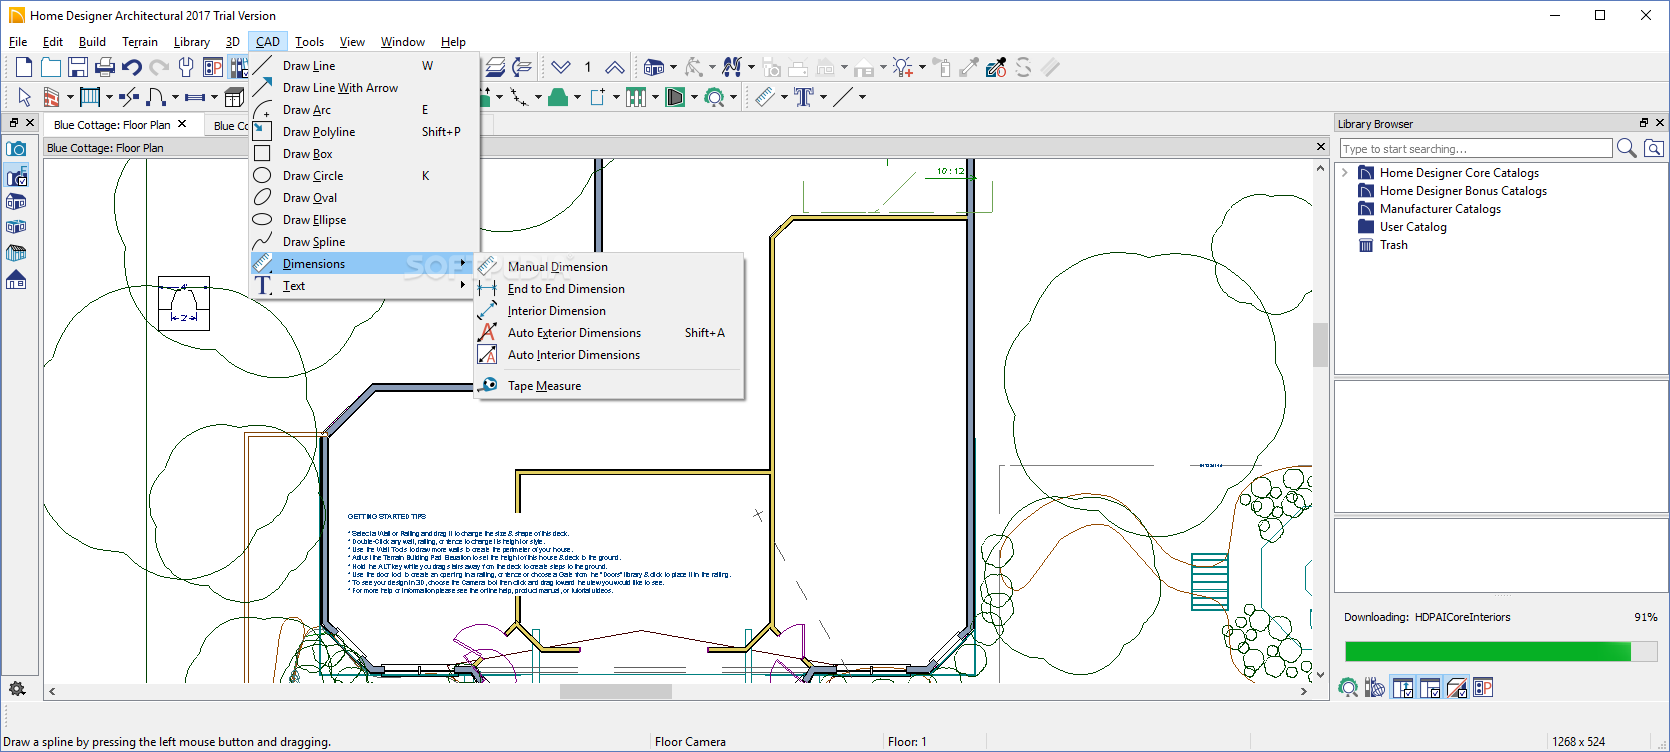The image size is (1670, 752).
Task: Open the 3D camera view house icon
Action: (653, 67)
